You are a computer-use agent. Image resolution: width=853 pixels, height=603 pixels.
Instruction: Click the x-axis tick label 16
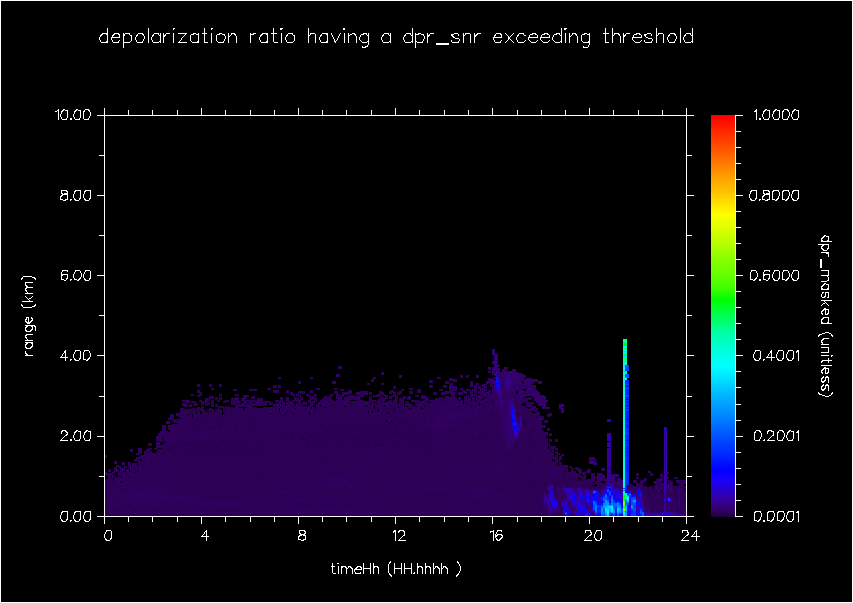click(496, 536)
